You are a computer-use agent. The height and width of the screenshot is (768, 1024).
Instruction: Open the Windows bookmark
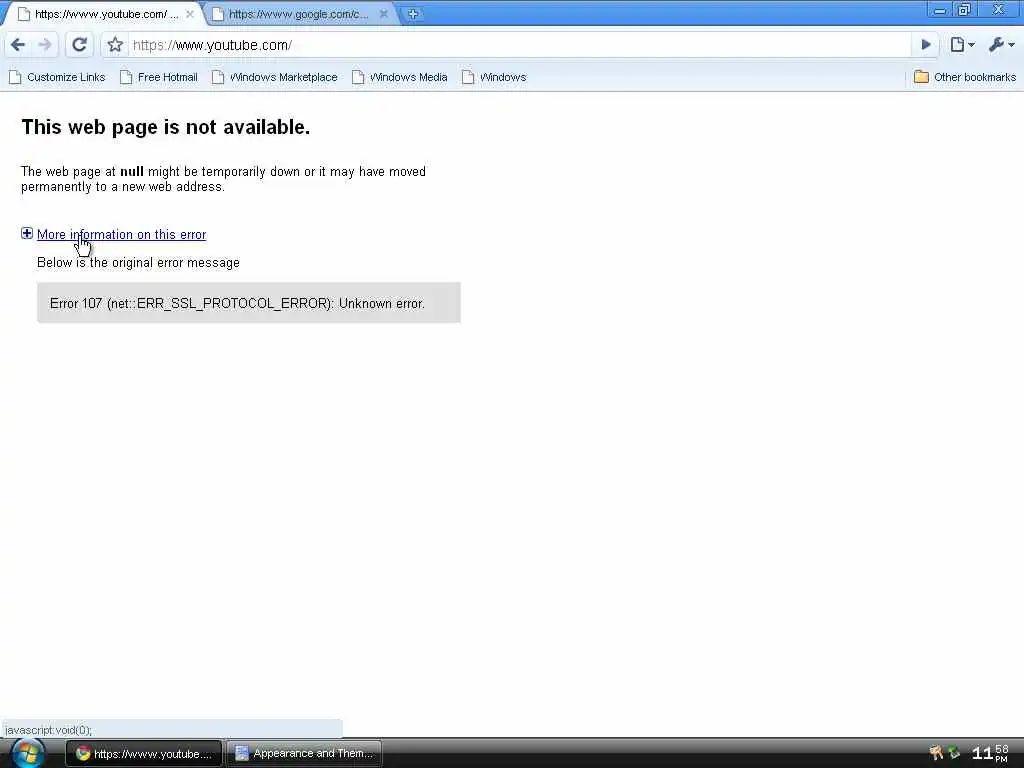[494, 77]
